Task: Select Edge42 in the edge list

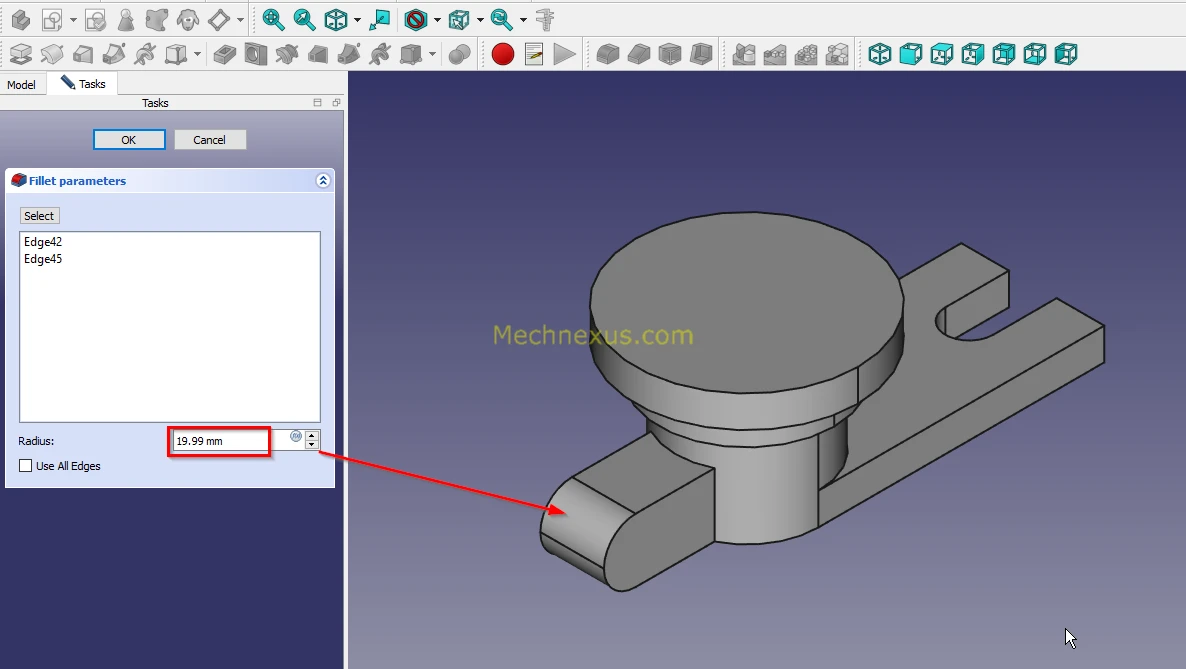Action: click(44, 242)
